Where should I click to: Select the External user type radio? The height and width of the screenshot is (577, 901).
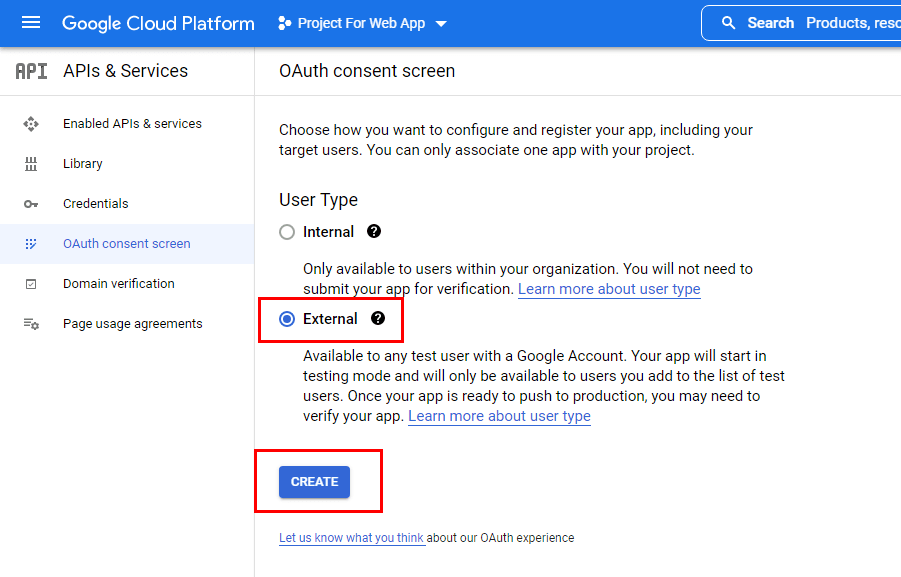click(287, 319)
